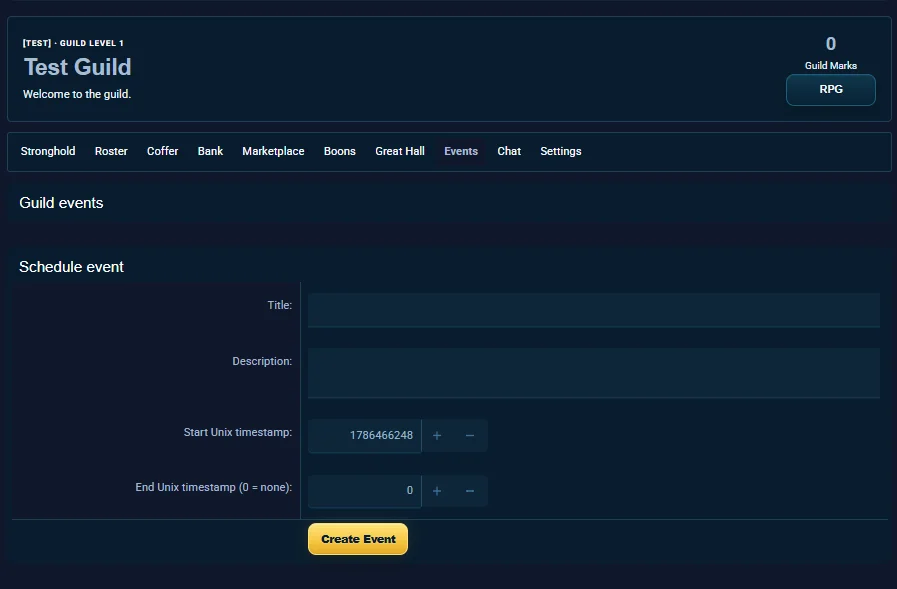Viewport: 897px width, 589px height.
Task: Click the 'Welcome to the guild.' text
Action: [x=77, y=94]
